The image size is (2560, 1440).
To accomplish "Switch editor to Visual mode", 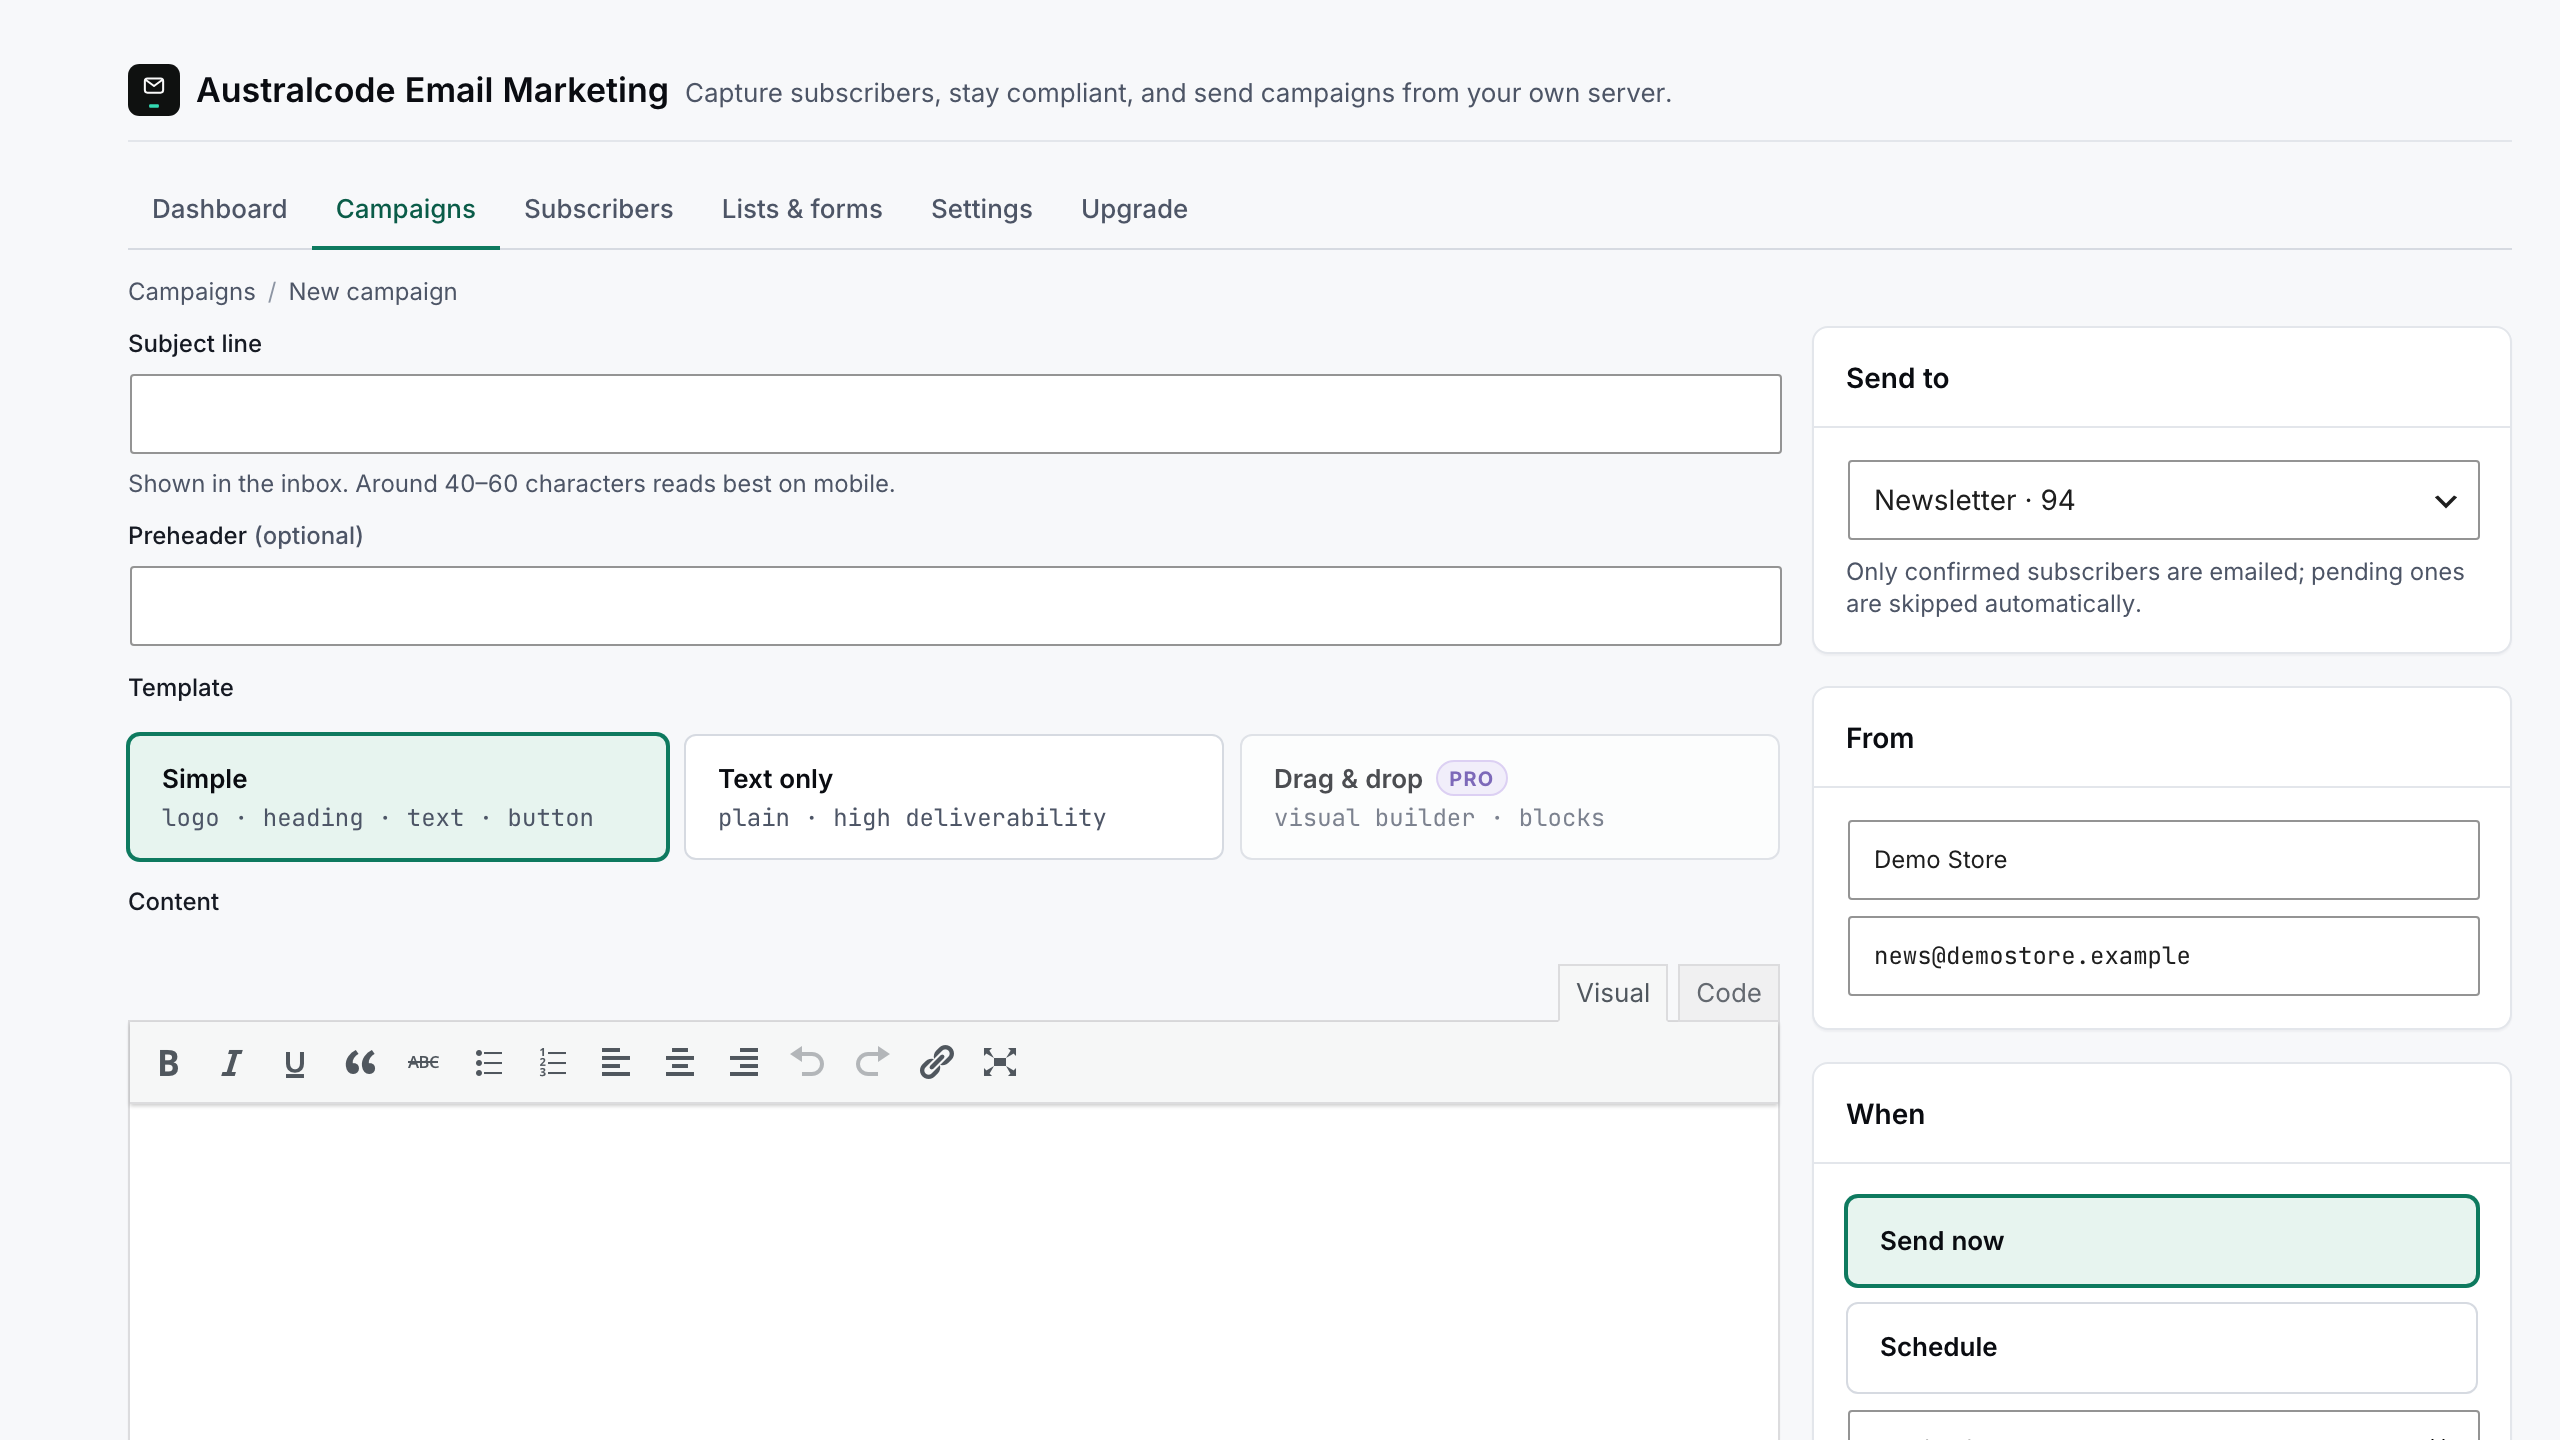I will point(1613,993).
